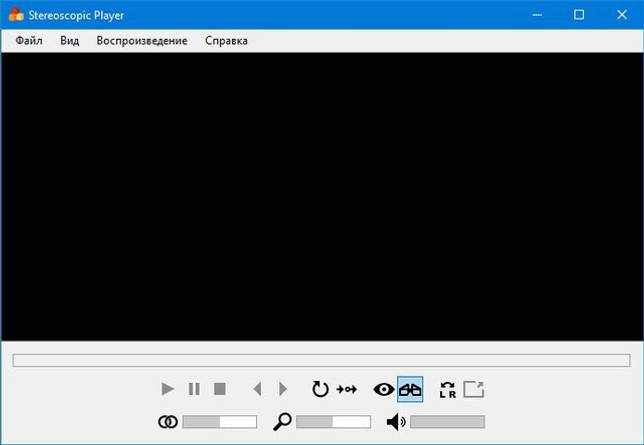Swap left and right views icon
644x445 pixels.
(x=447, y=390)
